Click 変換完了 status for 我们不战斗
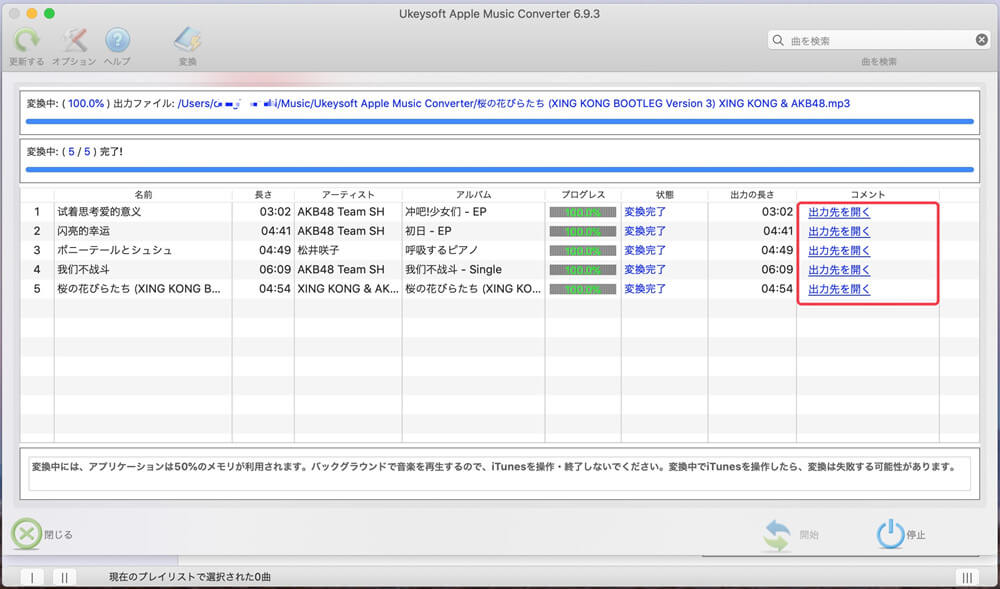The width and height of the screenshot is (1000, 589). (x=645, y=269)
